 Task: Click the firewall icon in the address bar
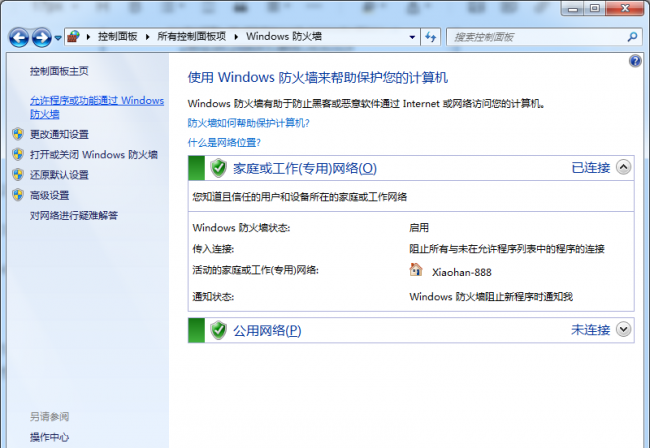pos(74,37)
